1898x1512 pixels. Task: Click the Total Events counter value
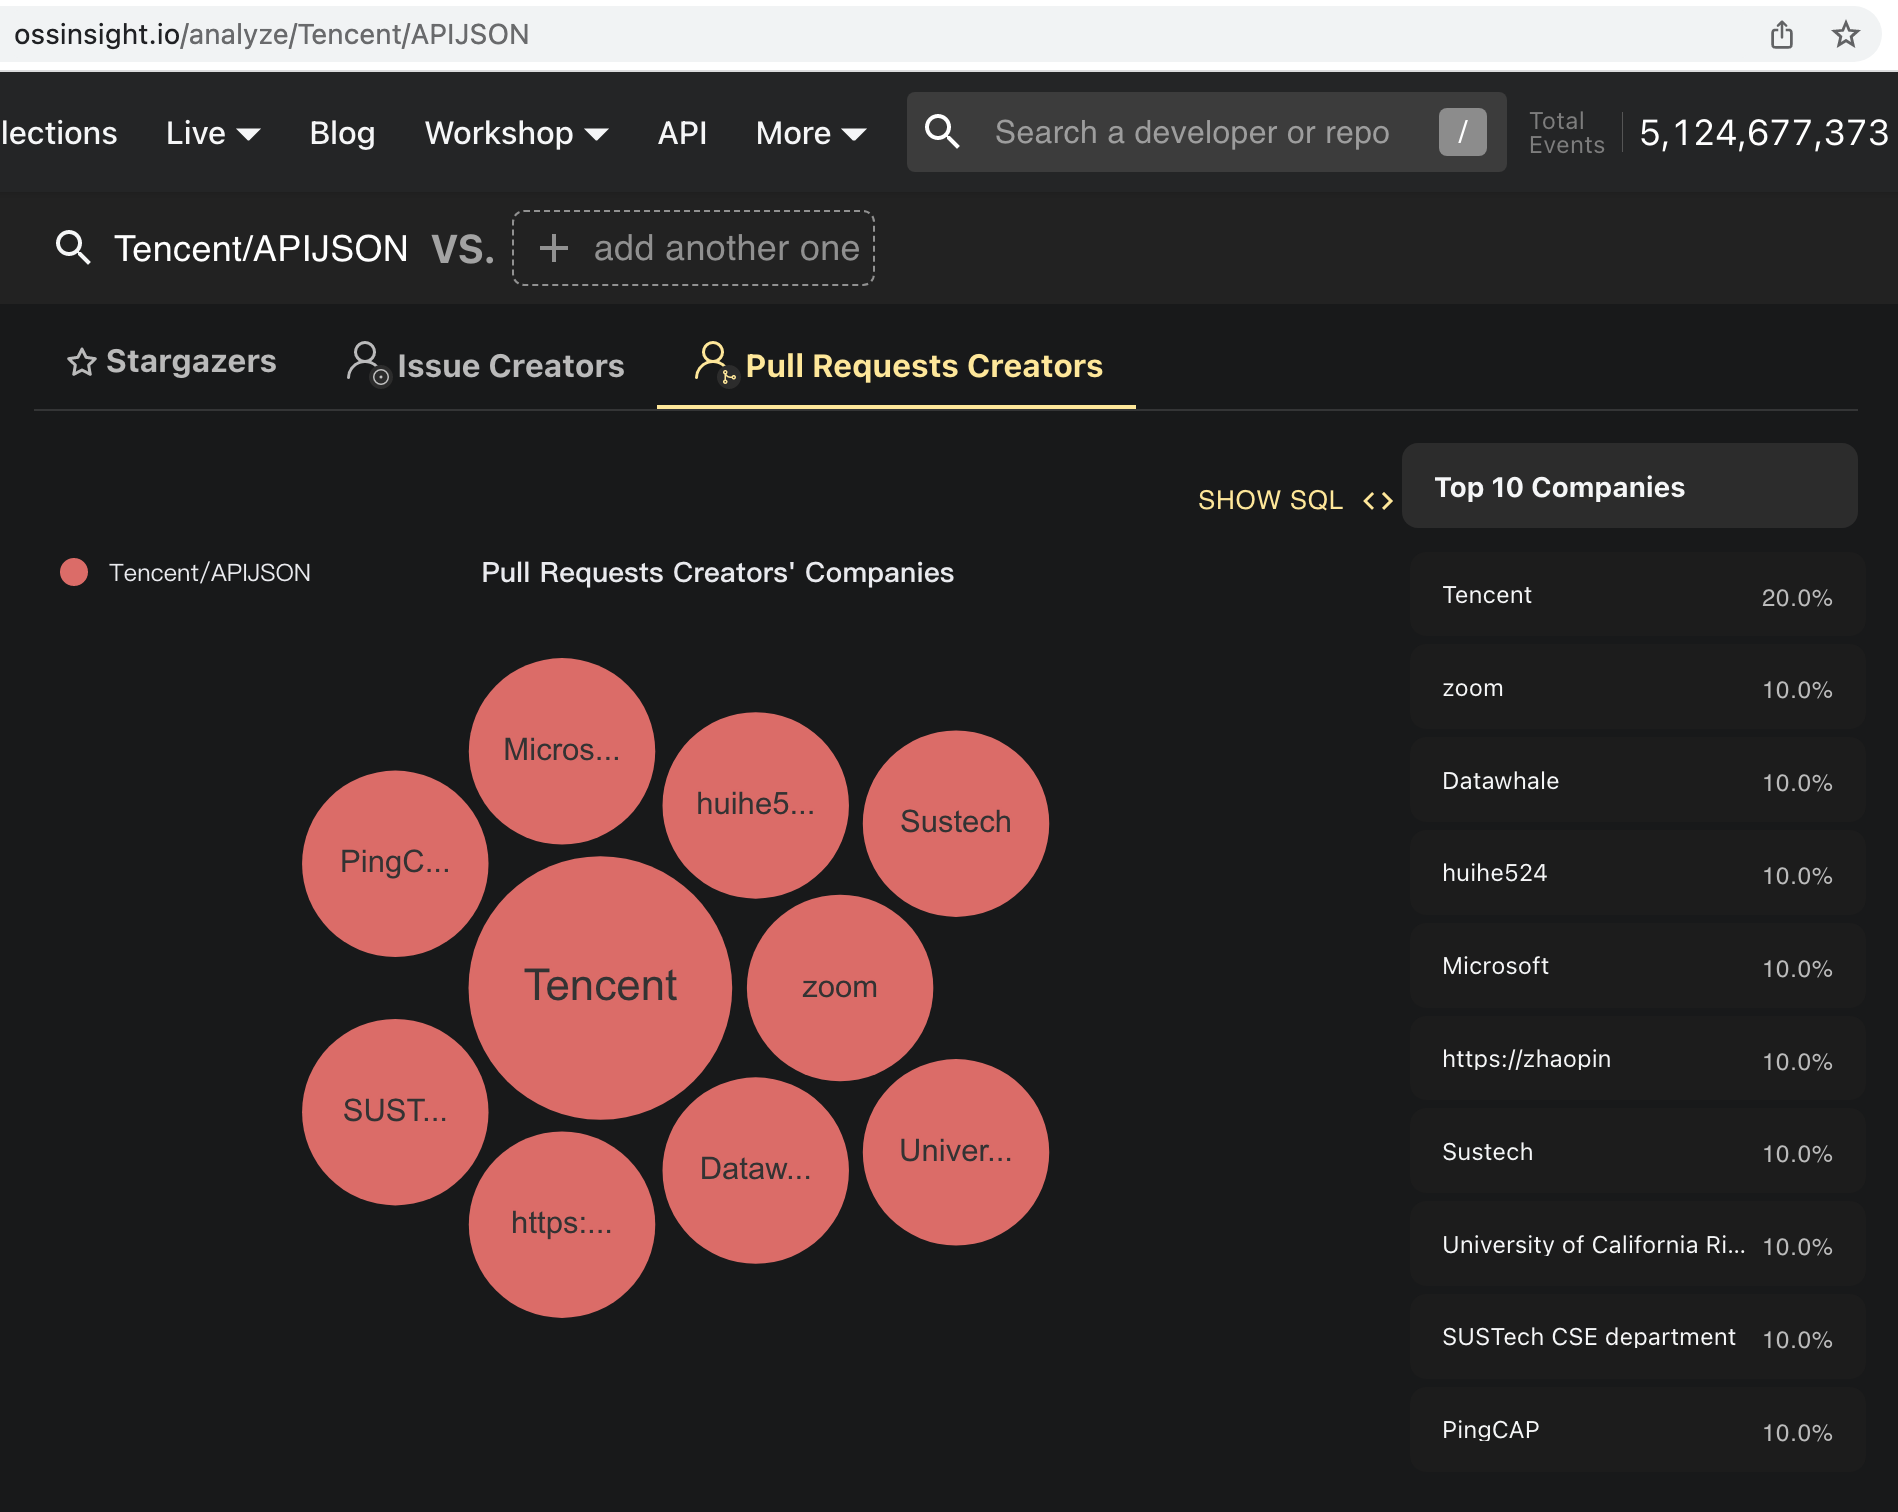point(1764,133)
